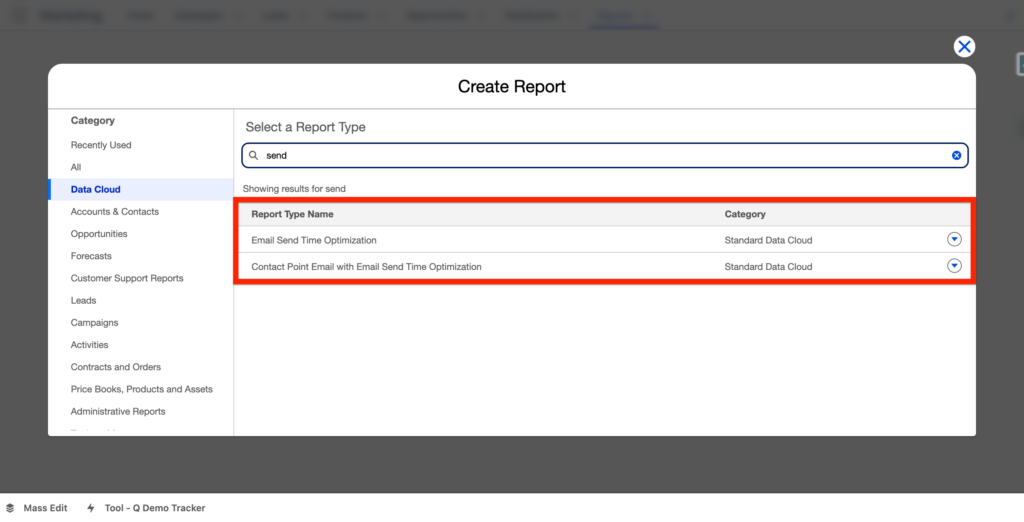Sort by Report Type Name column header

click(x=292, y=214)
